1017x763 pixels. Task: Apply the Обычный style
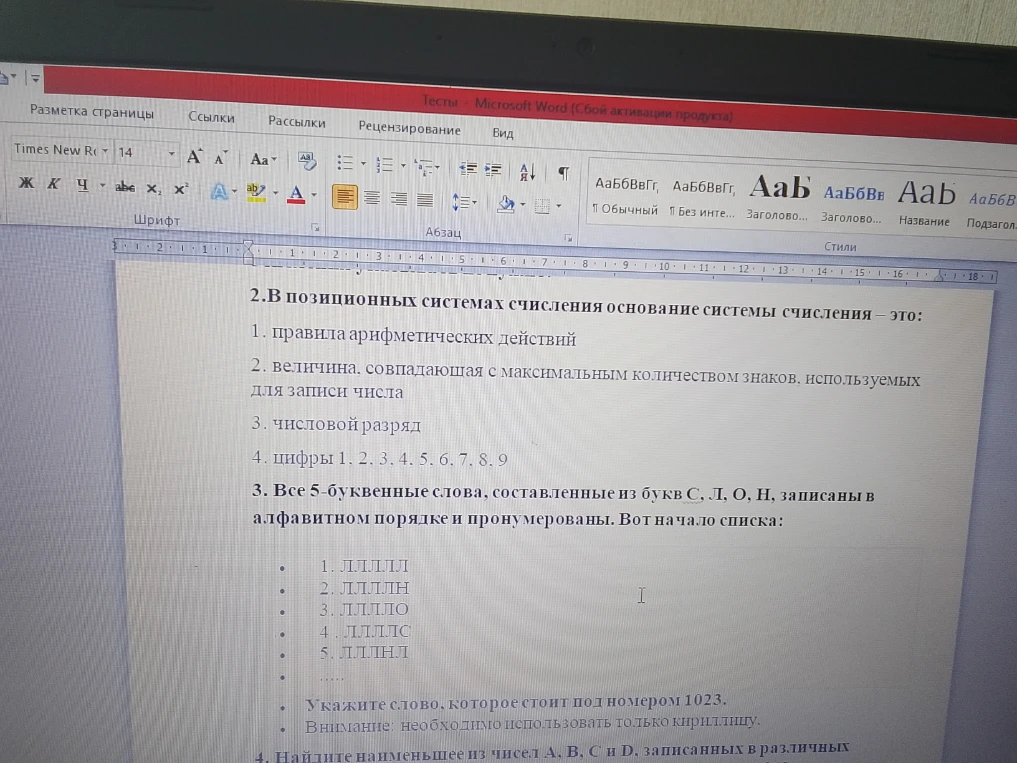[626, 196]
